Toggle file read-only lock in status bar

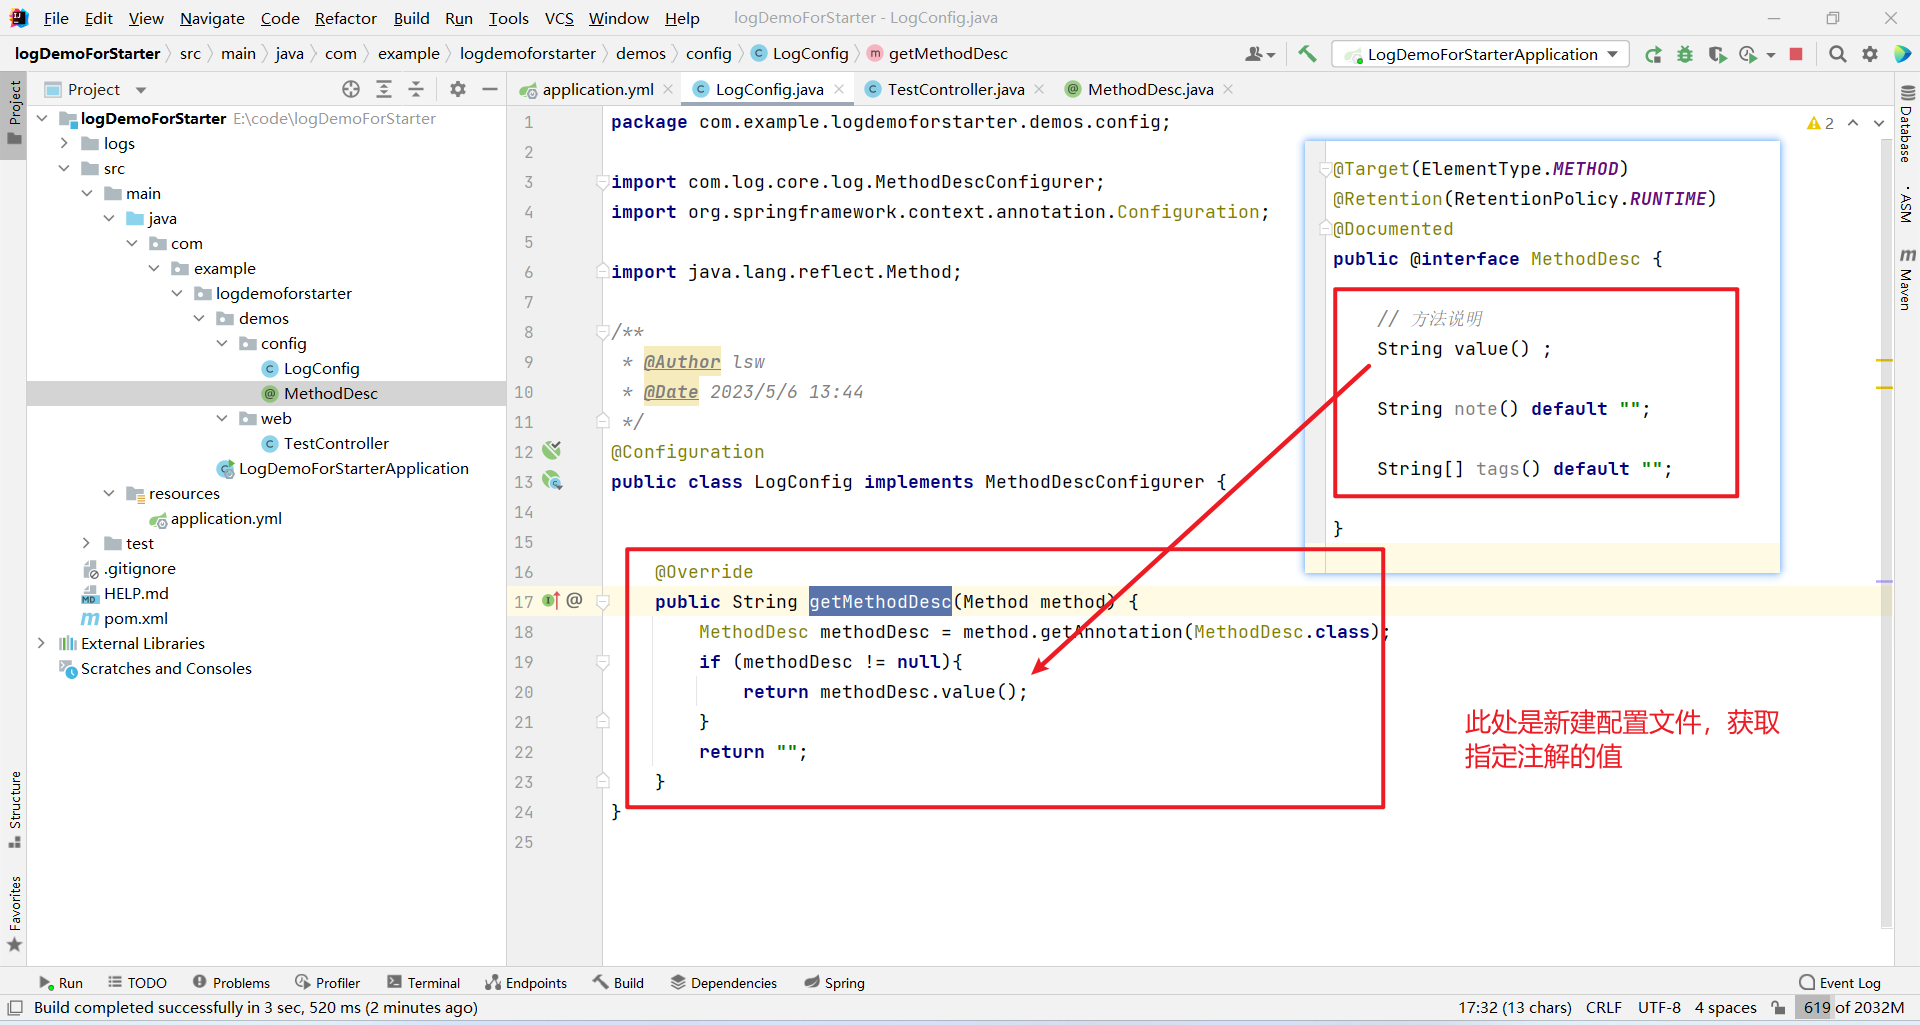tap(1777, 1008)
